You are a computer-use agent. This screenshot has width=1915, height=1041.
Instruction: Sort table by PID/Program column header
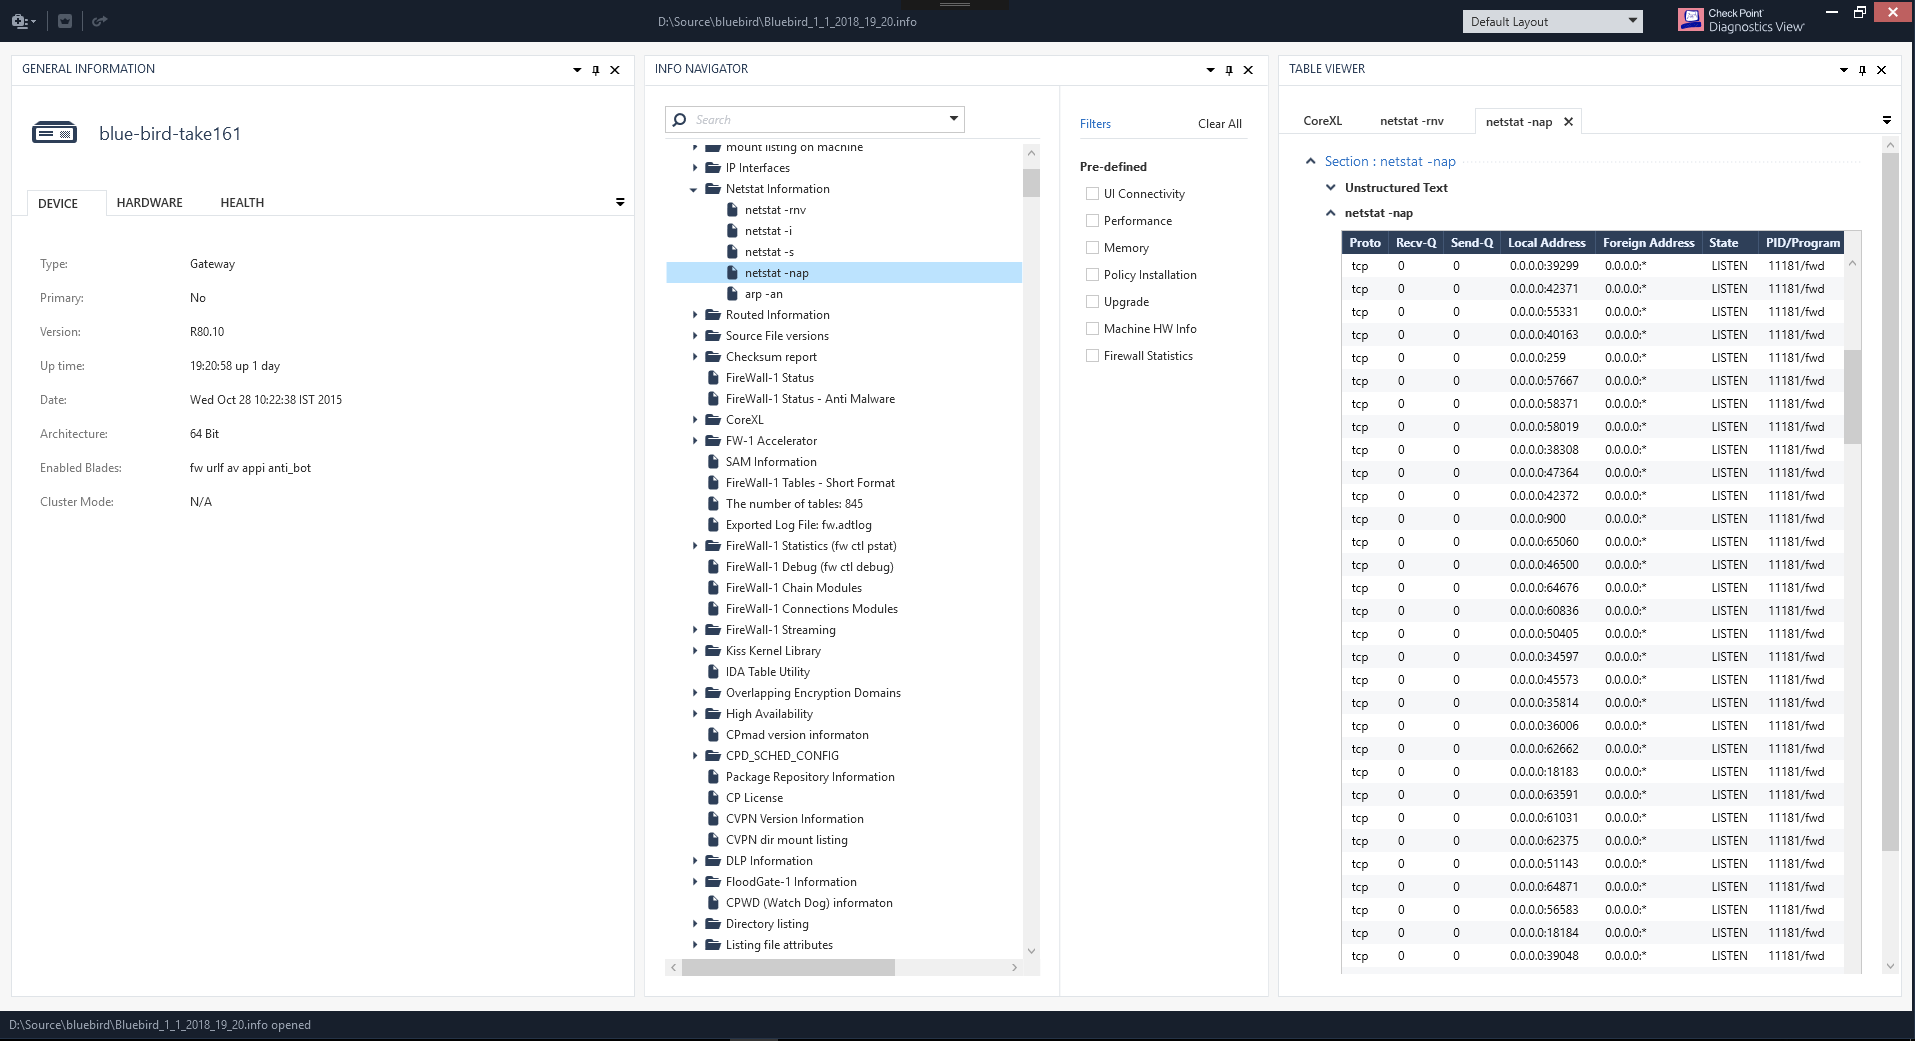pos(1803,243)
